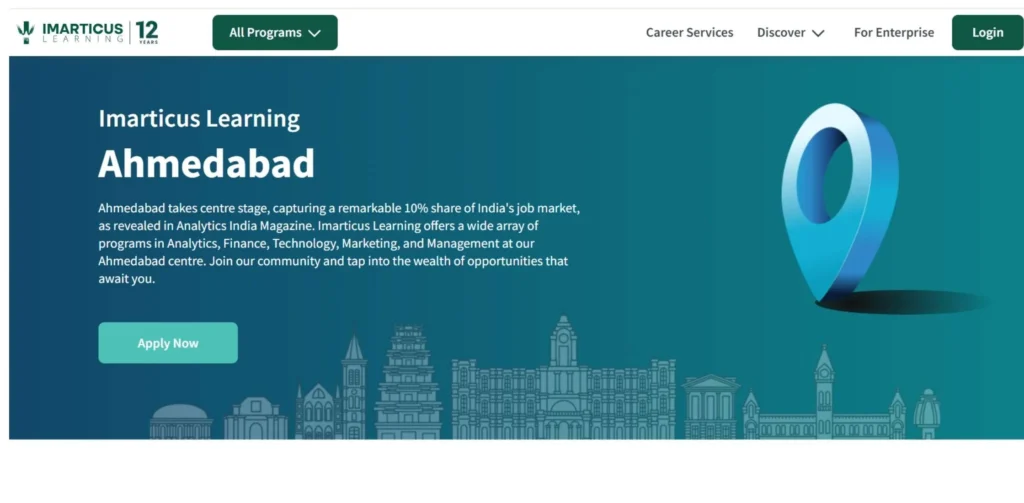Click the pillared building right of the palace

(711, 408)
